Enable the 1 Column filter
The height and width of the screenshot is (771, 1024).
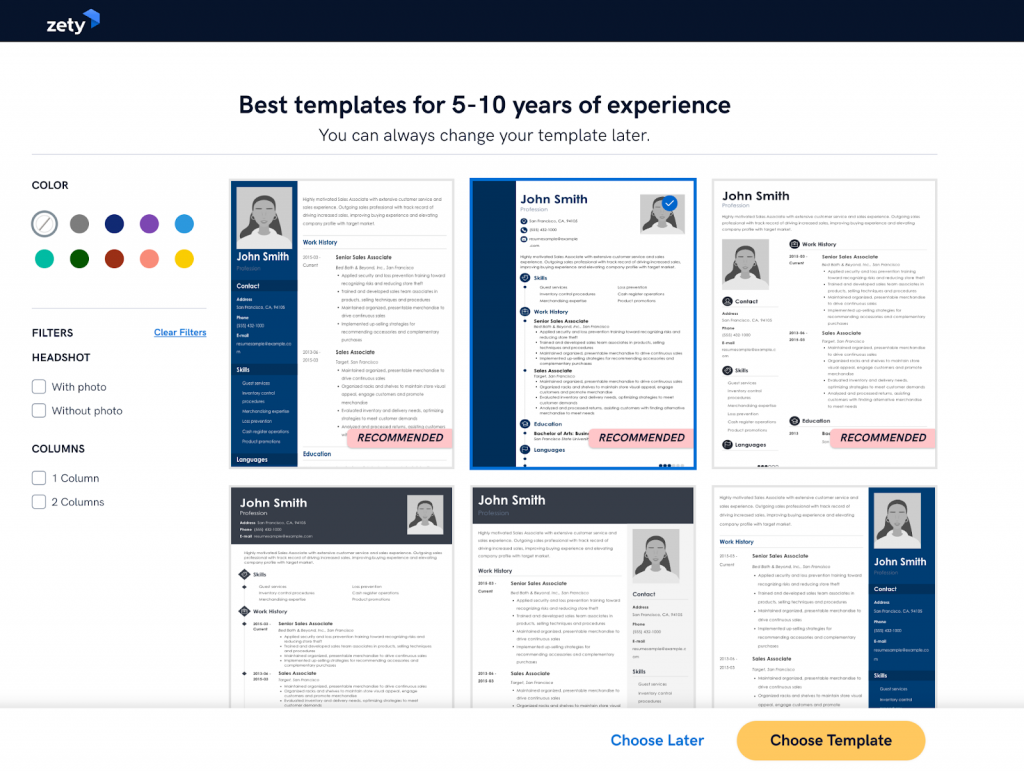tap(41, 478)
